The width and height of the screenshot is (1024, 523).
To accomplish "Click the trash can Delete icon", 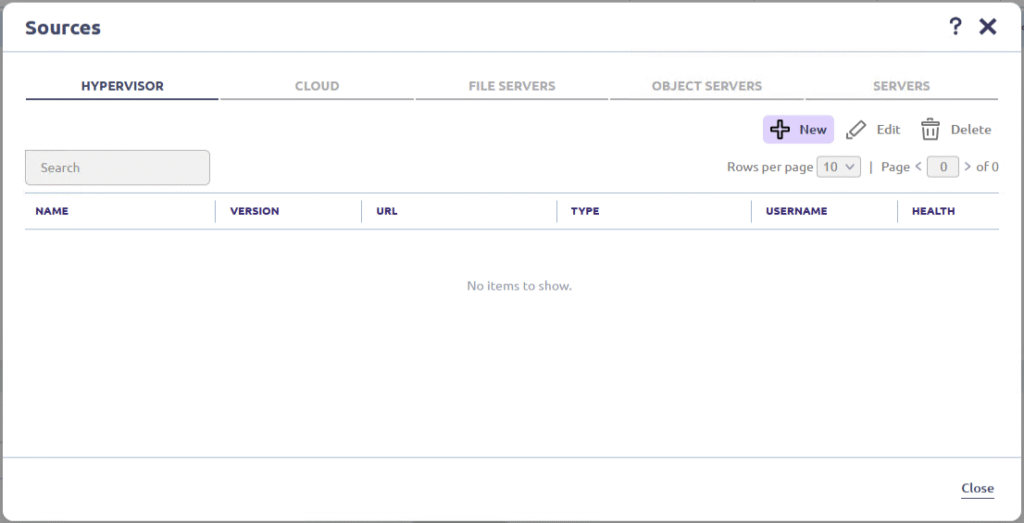I will tap(931, 130).
